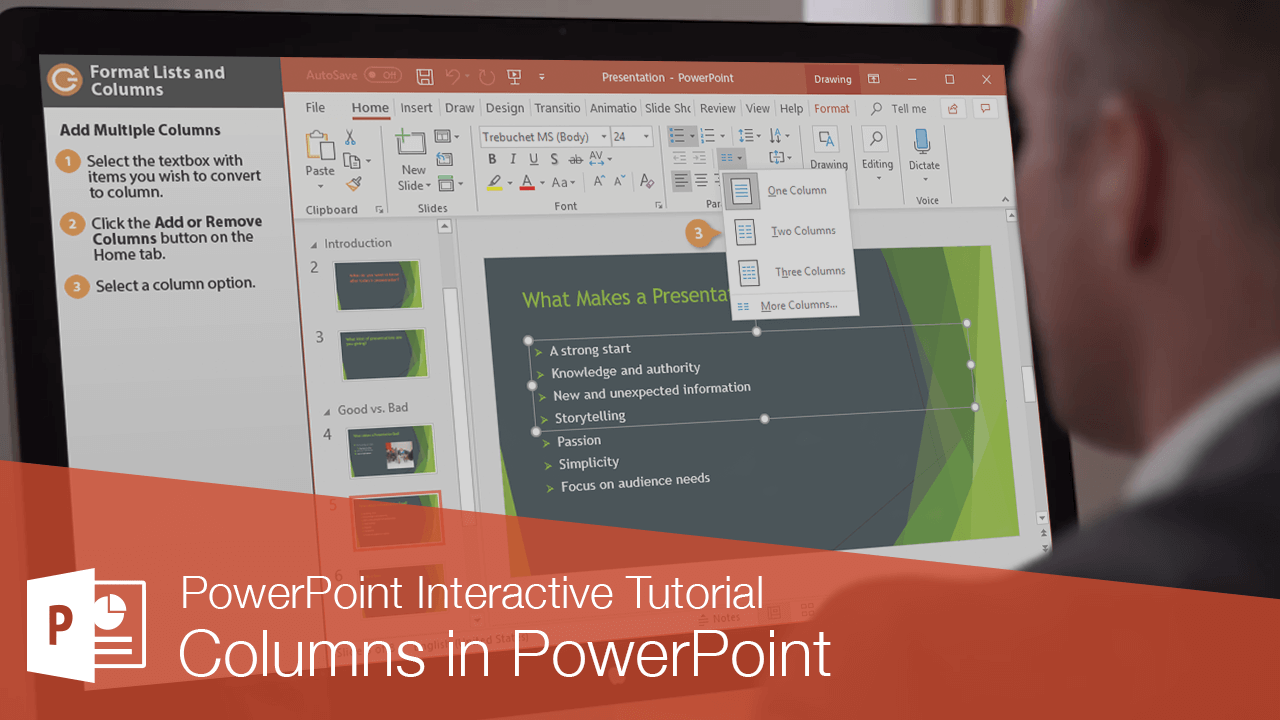Open the Font Color red swatch
The image size is (1280, 720).
pyautogui.click(x=526, y=183)
